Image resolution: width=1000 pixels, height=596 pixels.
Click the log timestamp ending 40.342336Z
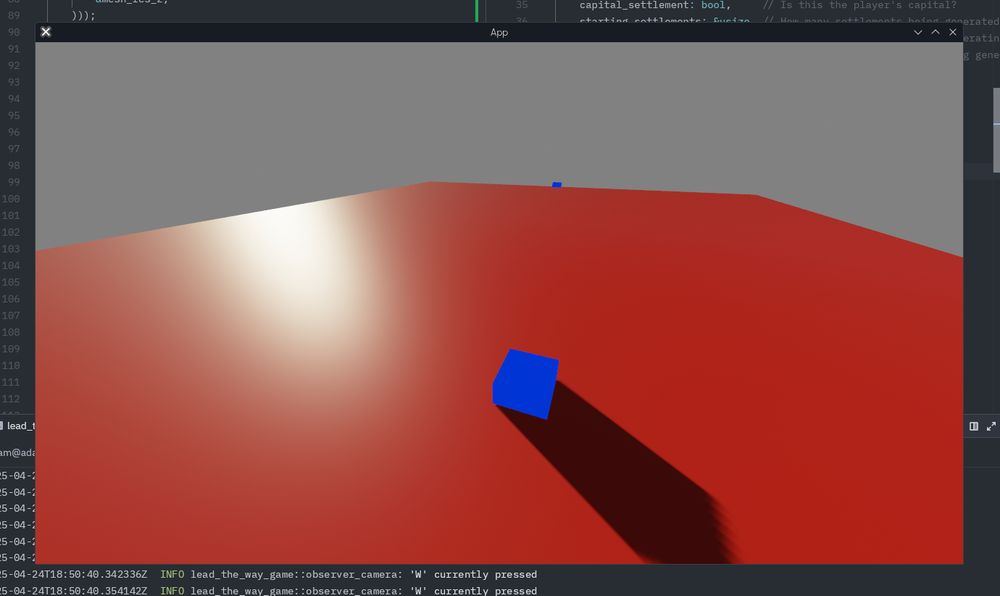click(x=73, y=574)
